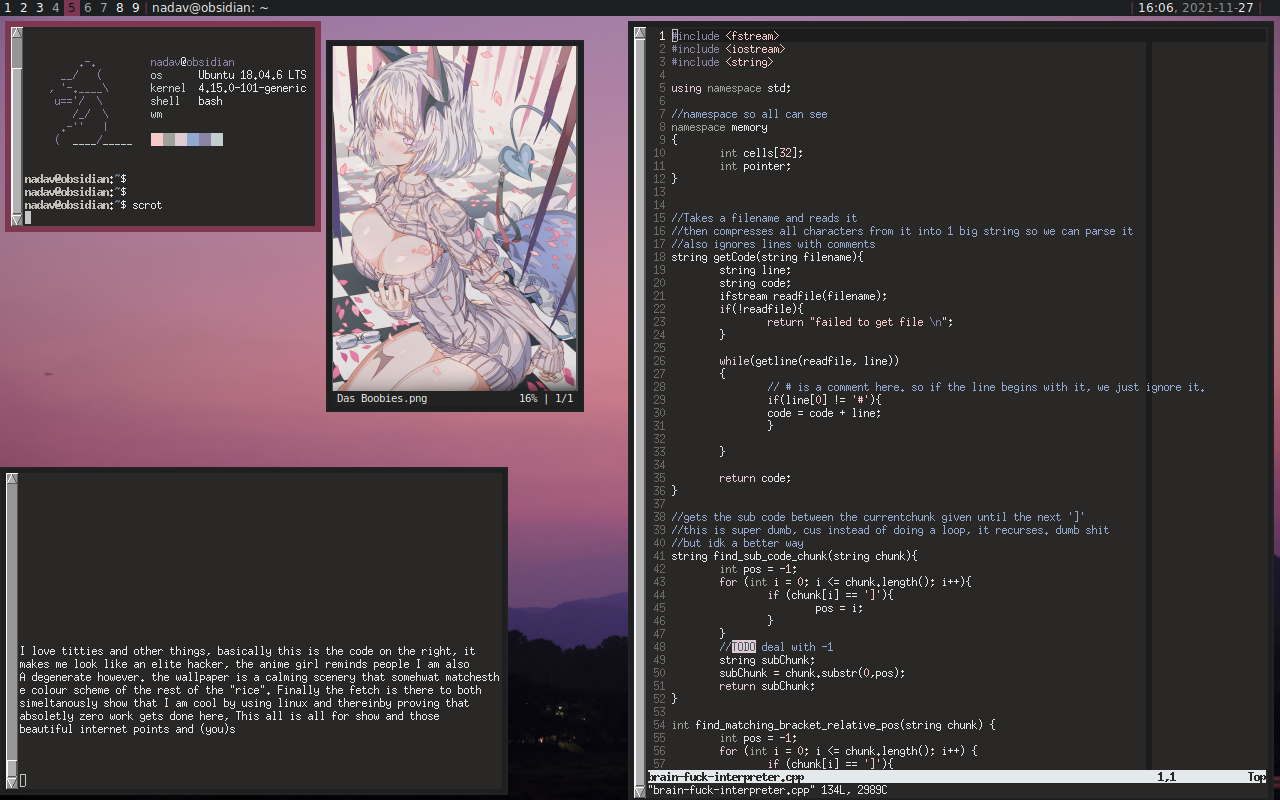
Task: Click the 'nadav@obsidian: ~' window title in the bar
Action: pos(210,8)
